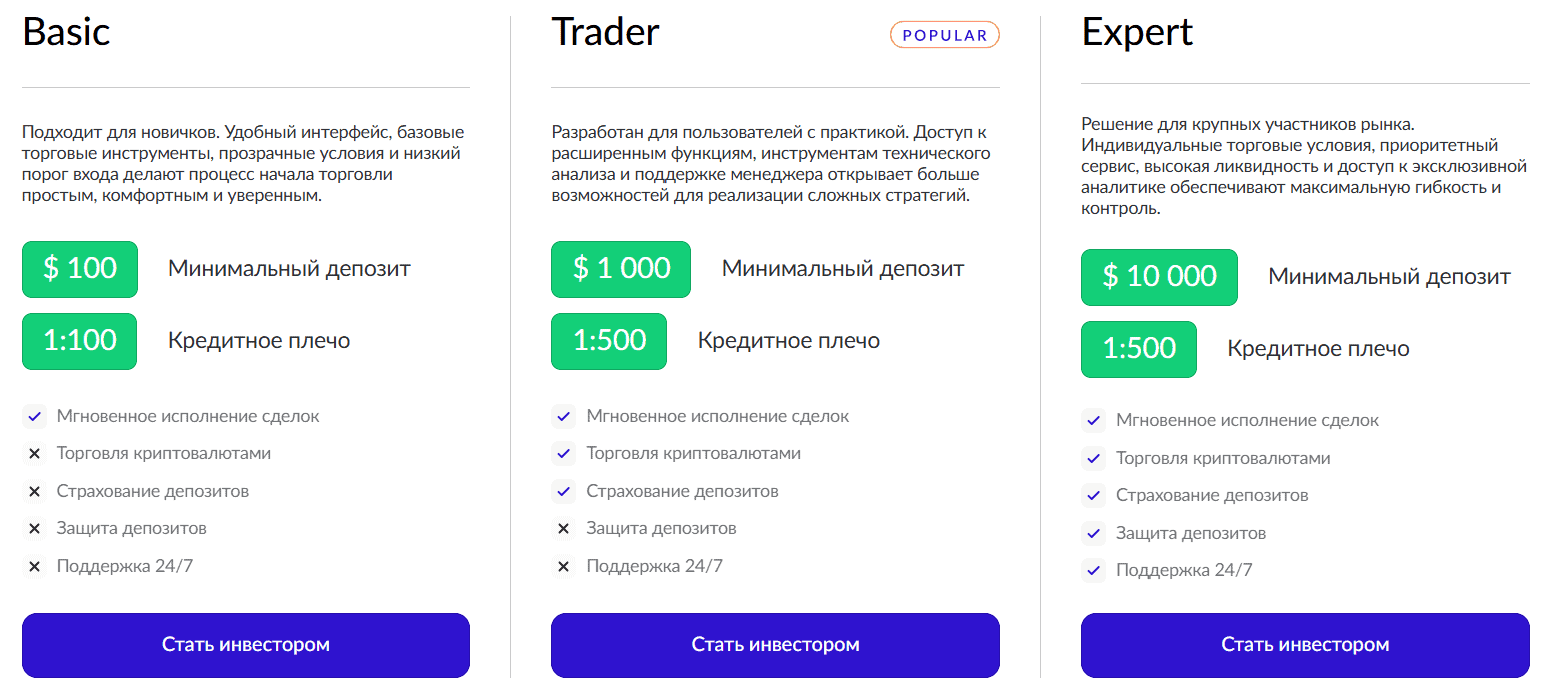The width and height of the screenshot is (1546, 683).
Task: Select the checkmark icon for Защита депозитов in Expert
Action: [x=1093, y=533]
